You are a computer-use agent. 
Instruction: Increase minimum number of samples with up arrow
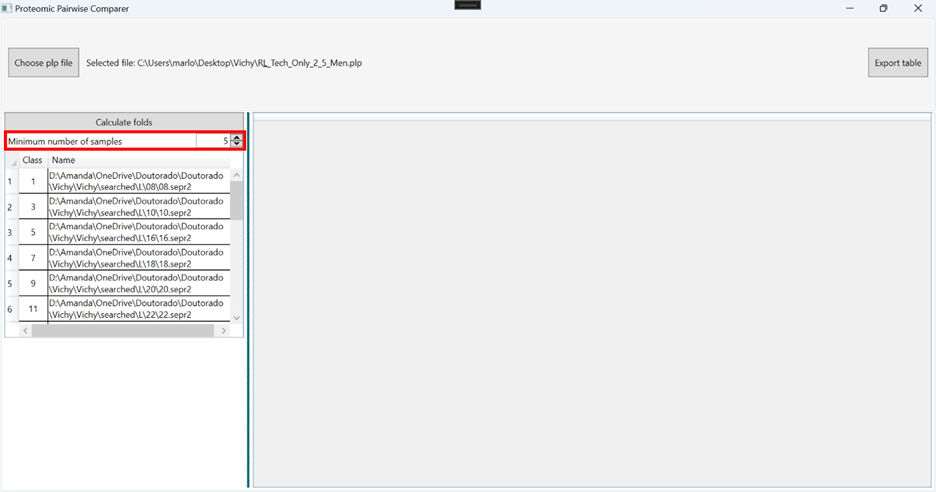[x=237, y=138]
